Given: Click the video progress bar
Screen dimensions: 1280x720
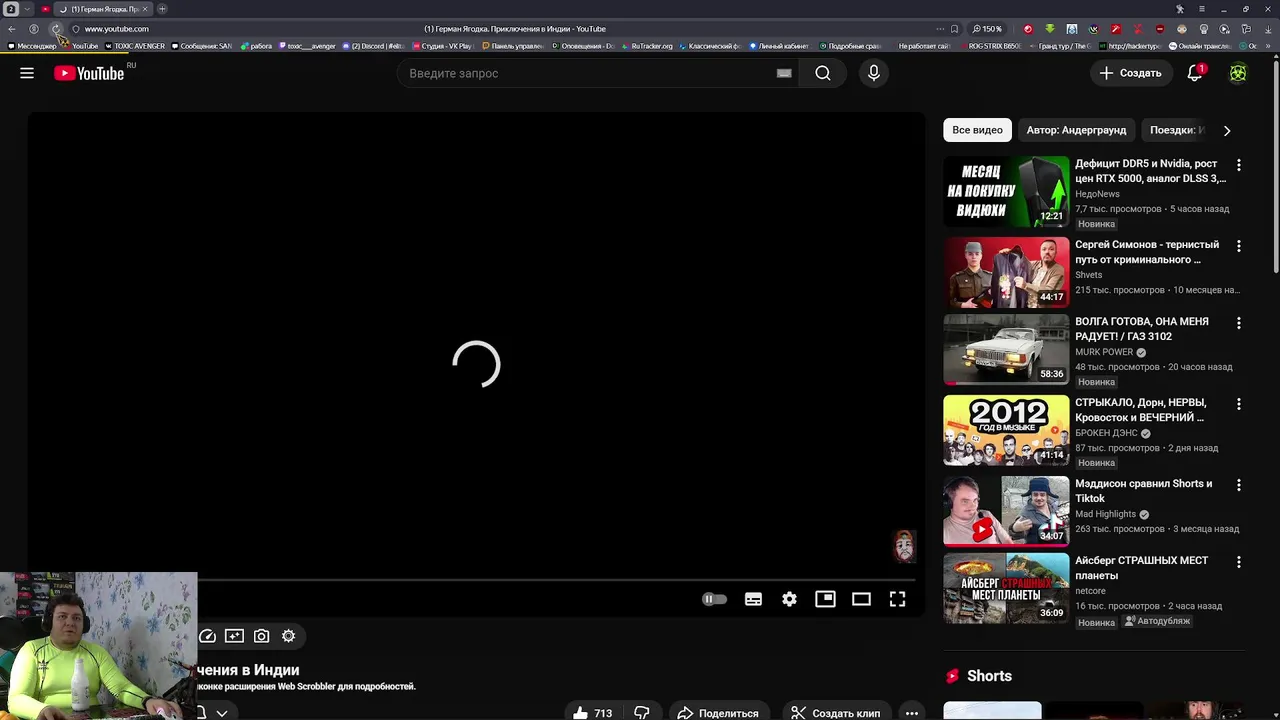Looking at the screenshot, I should 476,579.
